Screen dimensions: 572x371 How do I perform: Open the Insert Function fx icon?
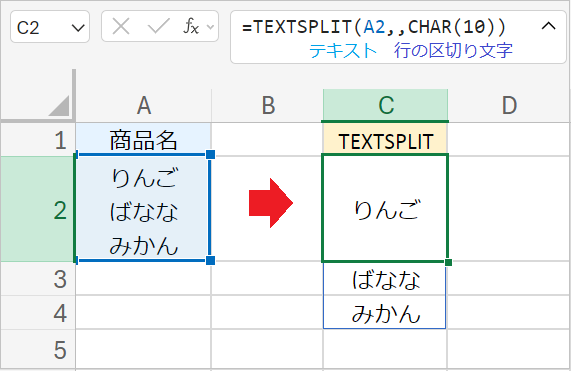point(191,27)
